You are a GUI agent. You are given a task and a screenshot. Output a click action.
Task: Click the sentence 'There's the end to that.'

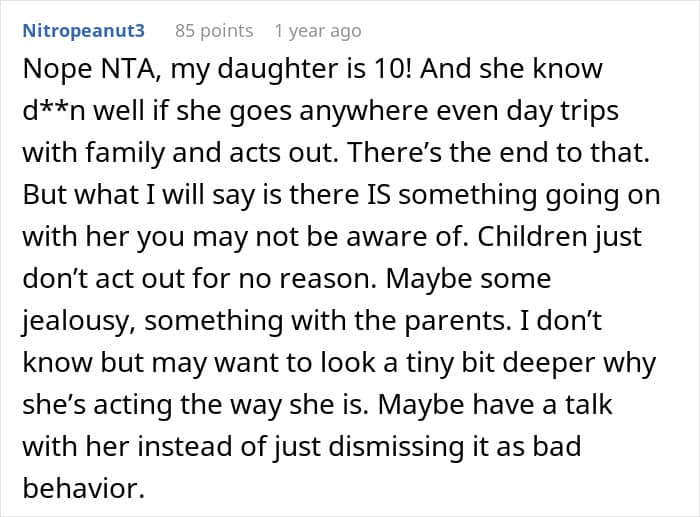[x=498, y=152]
